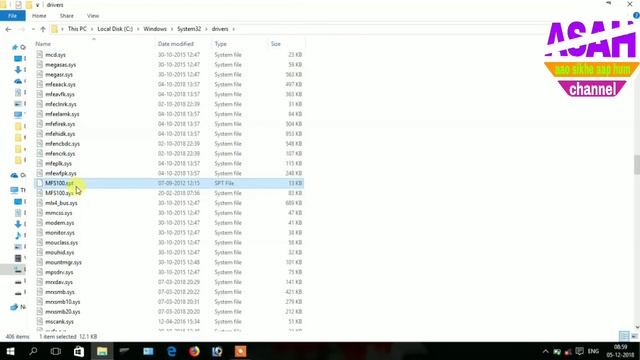640x360 pixels.
Task: Click Properties icon in quick access toolbar
Action: click(18, 5)
